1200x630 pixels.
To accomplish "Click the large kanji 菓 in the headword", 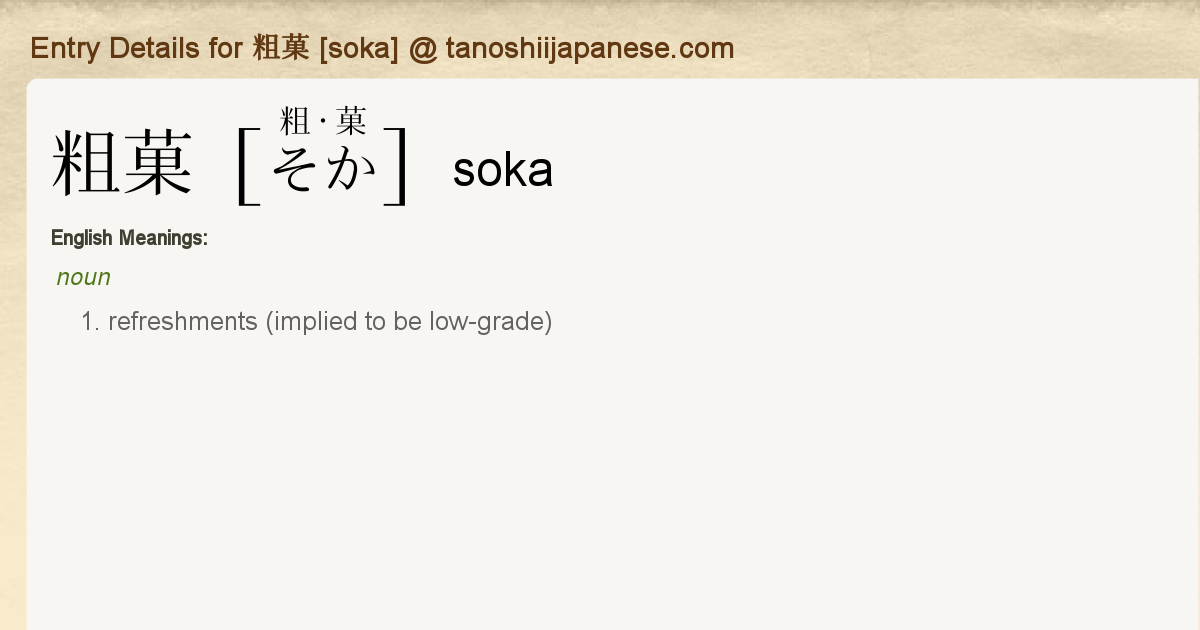I will click(x=157, y=165).
